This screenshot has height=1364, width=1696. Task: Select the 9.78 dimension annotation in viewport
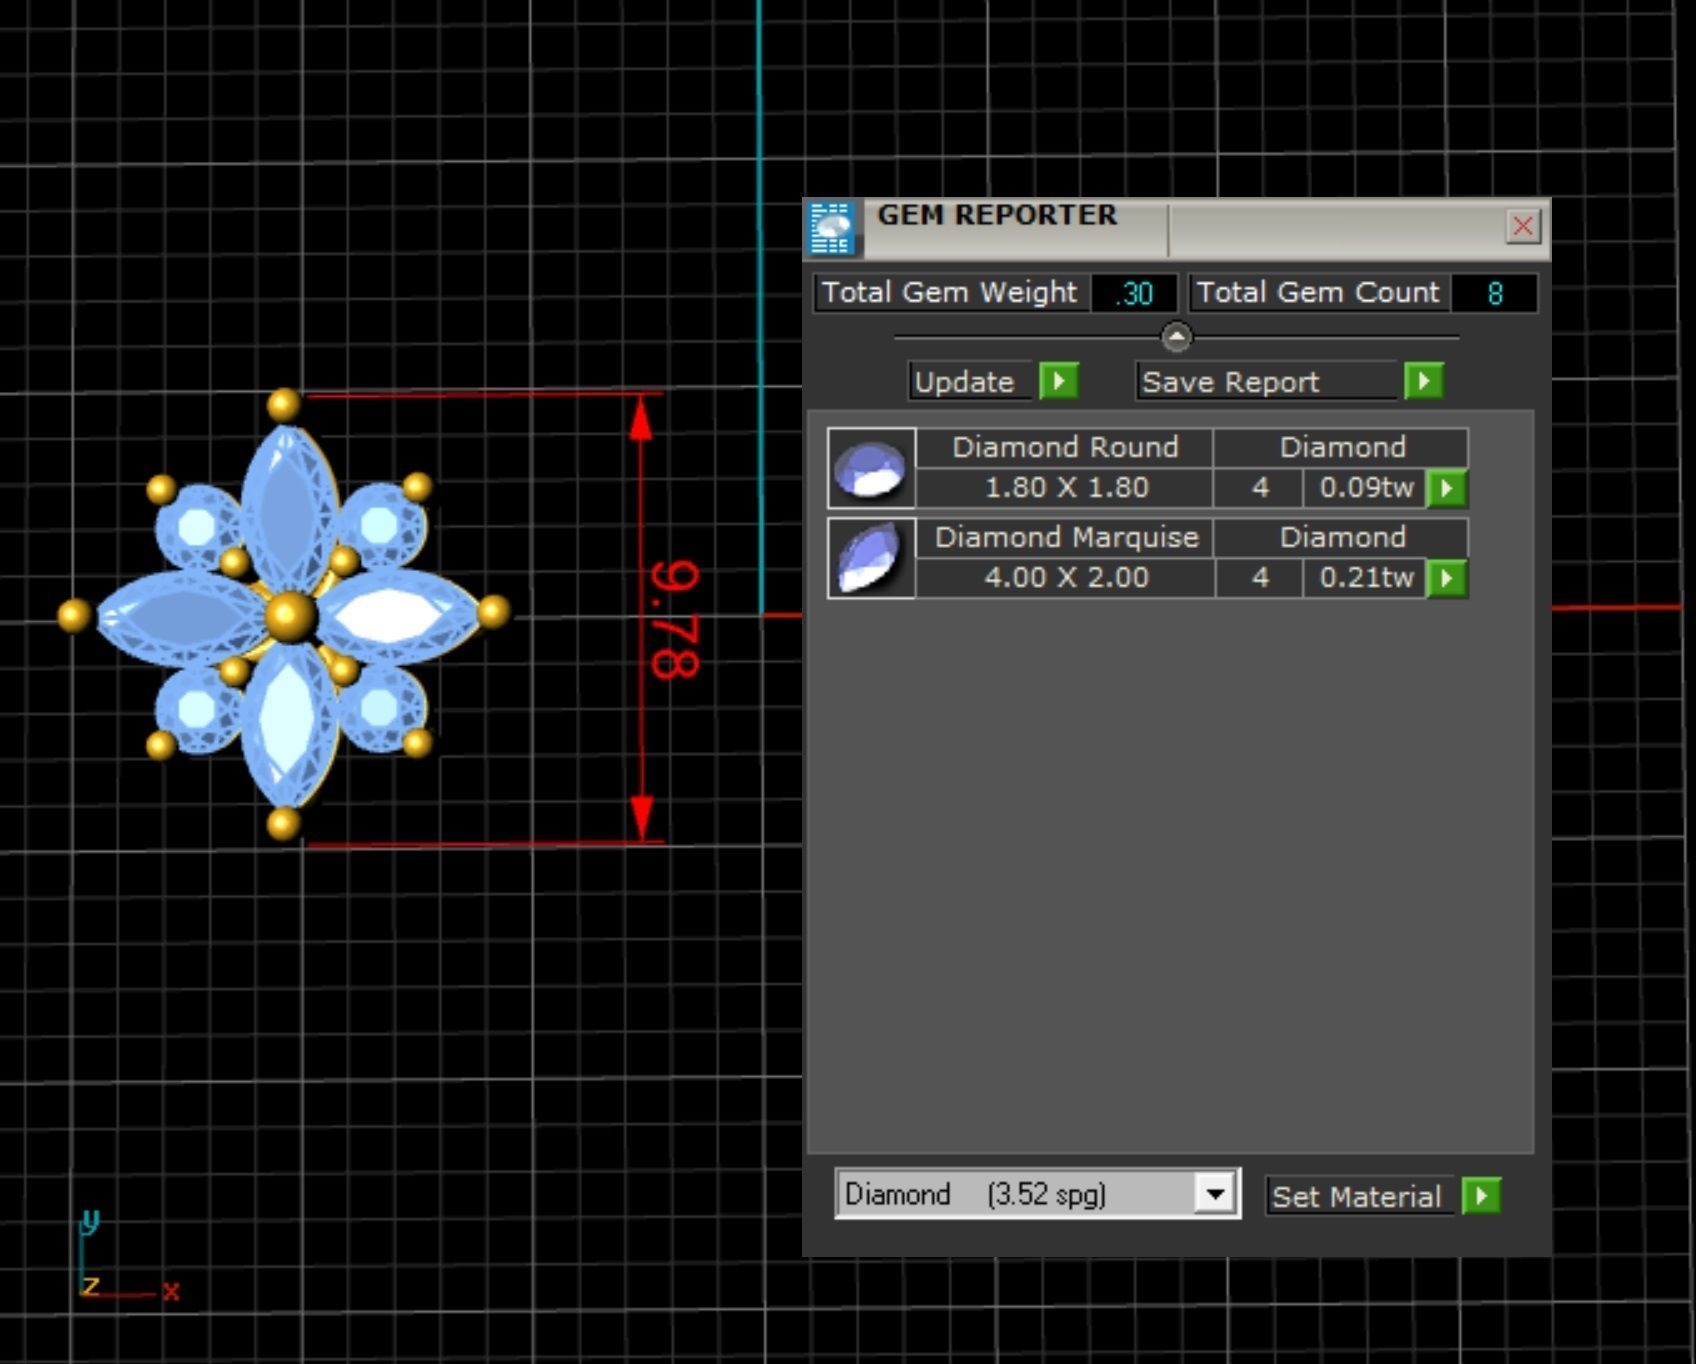(675, 620)
